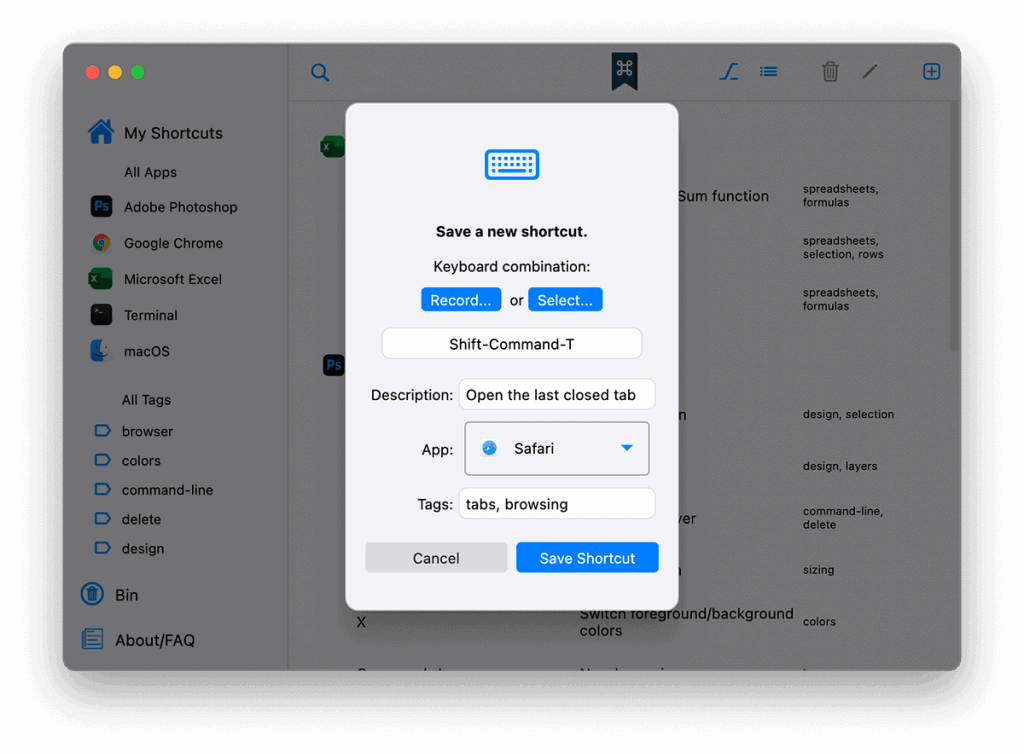Select the command-line tag label
1024x754 pixels.
pos(167,490)
